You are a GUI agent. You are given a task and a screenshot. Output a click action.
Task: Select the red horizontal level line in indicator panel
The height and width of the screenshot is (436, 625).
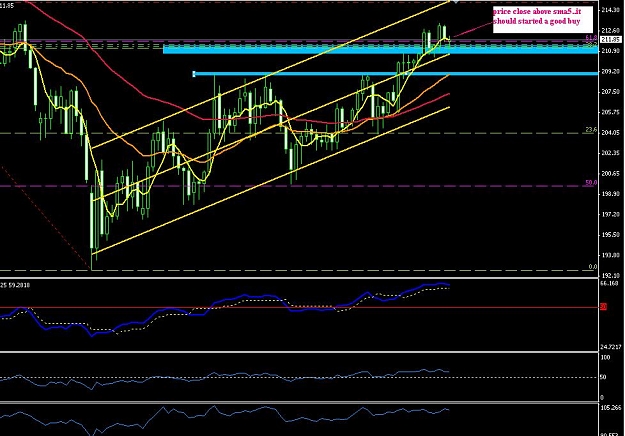pyautogui.click(x=300, y=307)
